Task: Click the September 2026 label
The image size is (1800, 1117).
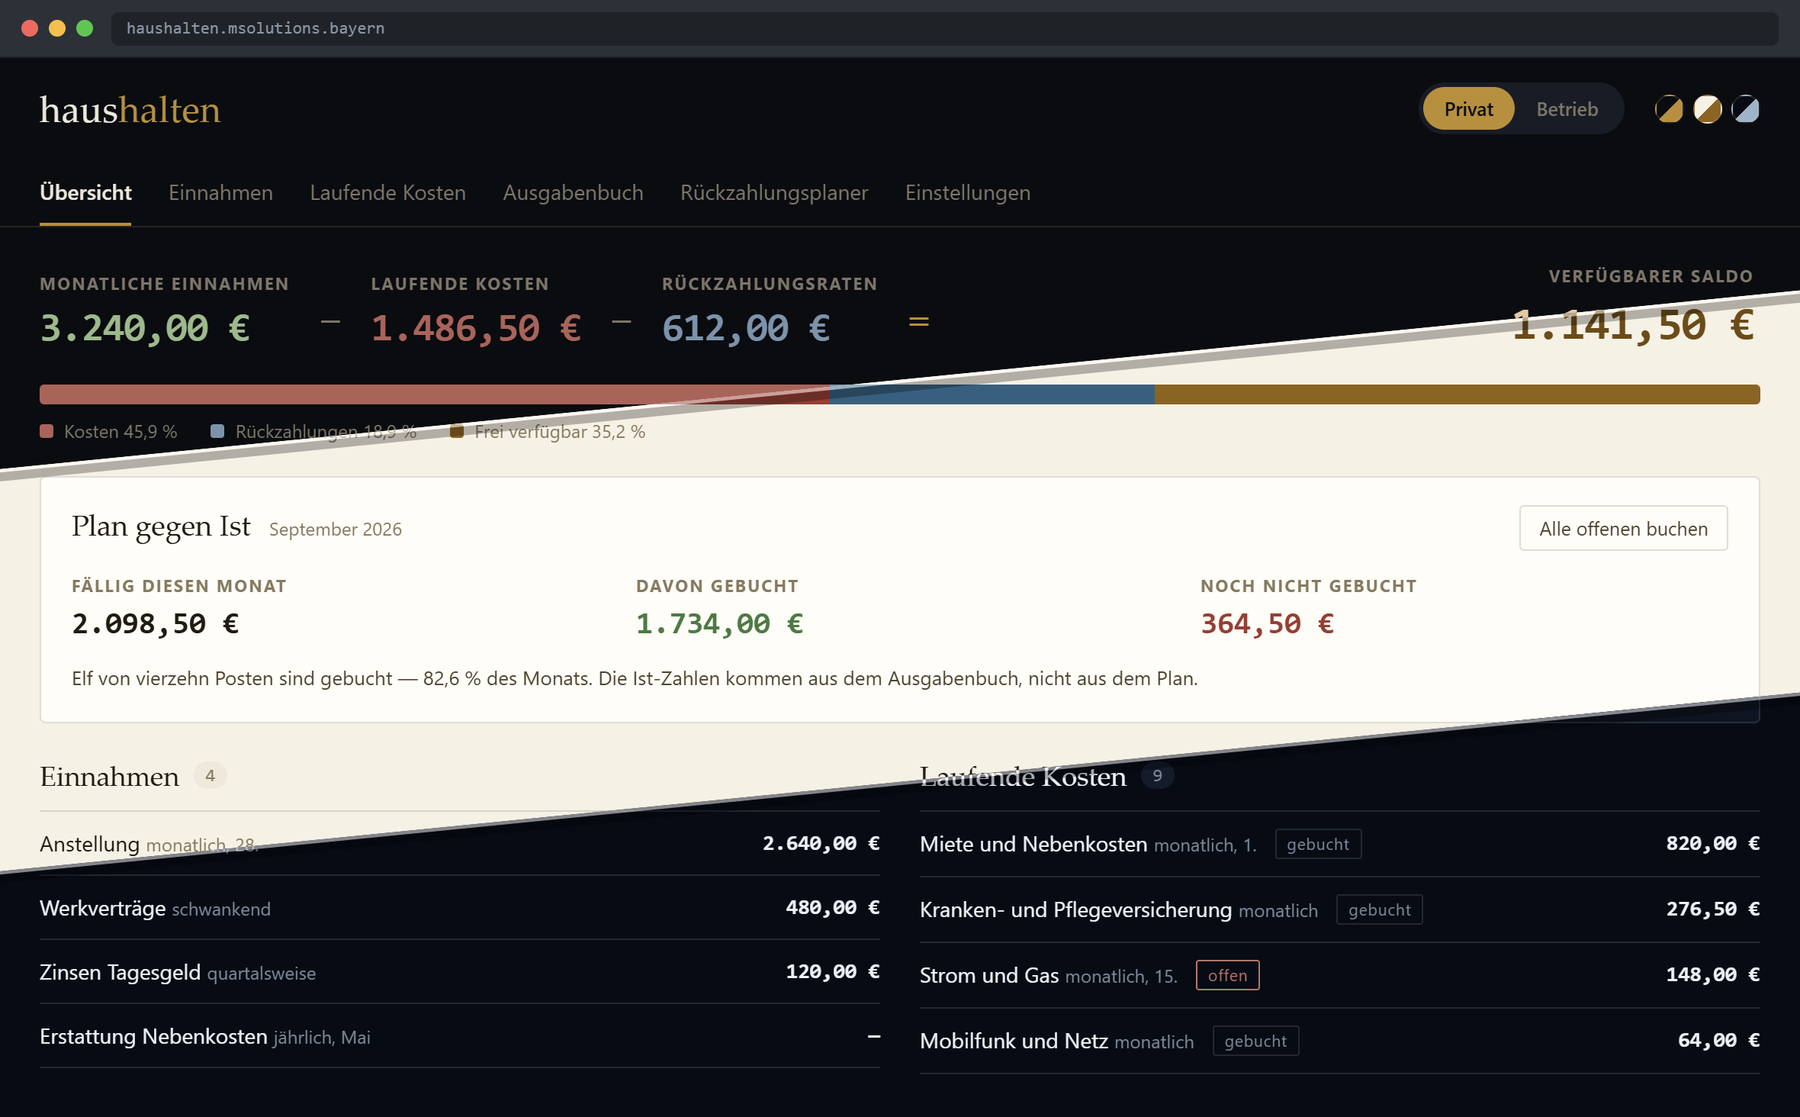Action: pyautogui.click(x=335, y=529)
